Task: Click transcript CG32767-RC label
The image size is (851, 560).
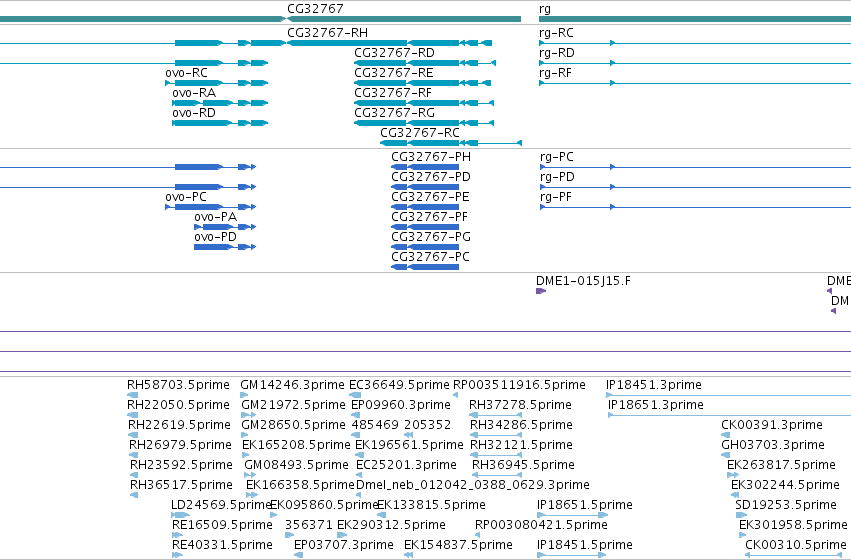Action: [x=420, y=133]
